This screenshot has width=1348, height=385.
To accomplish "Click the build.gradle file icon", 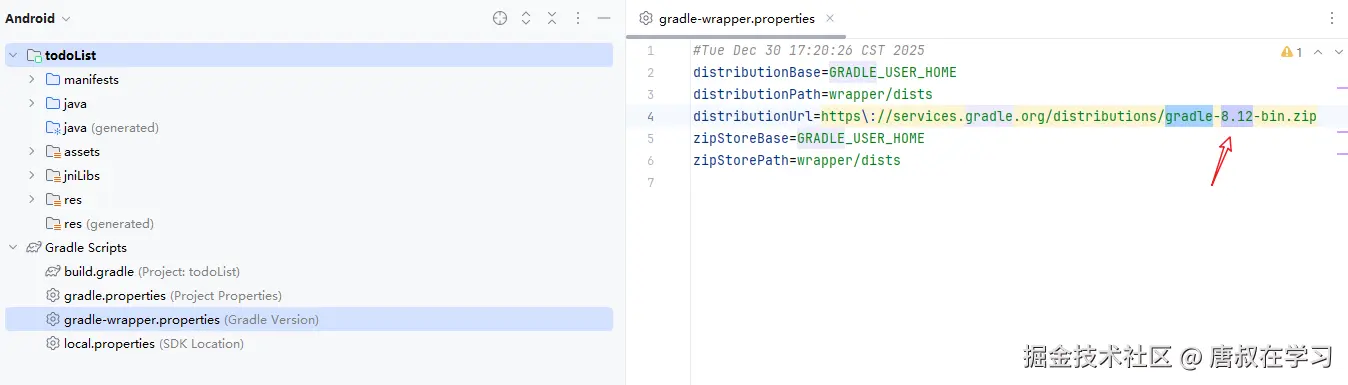I will (x=53, y=271).
